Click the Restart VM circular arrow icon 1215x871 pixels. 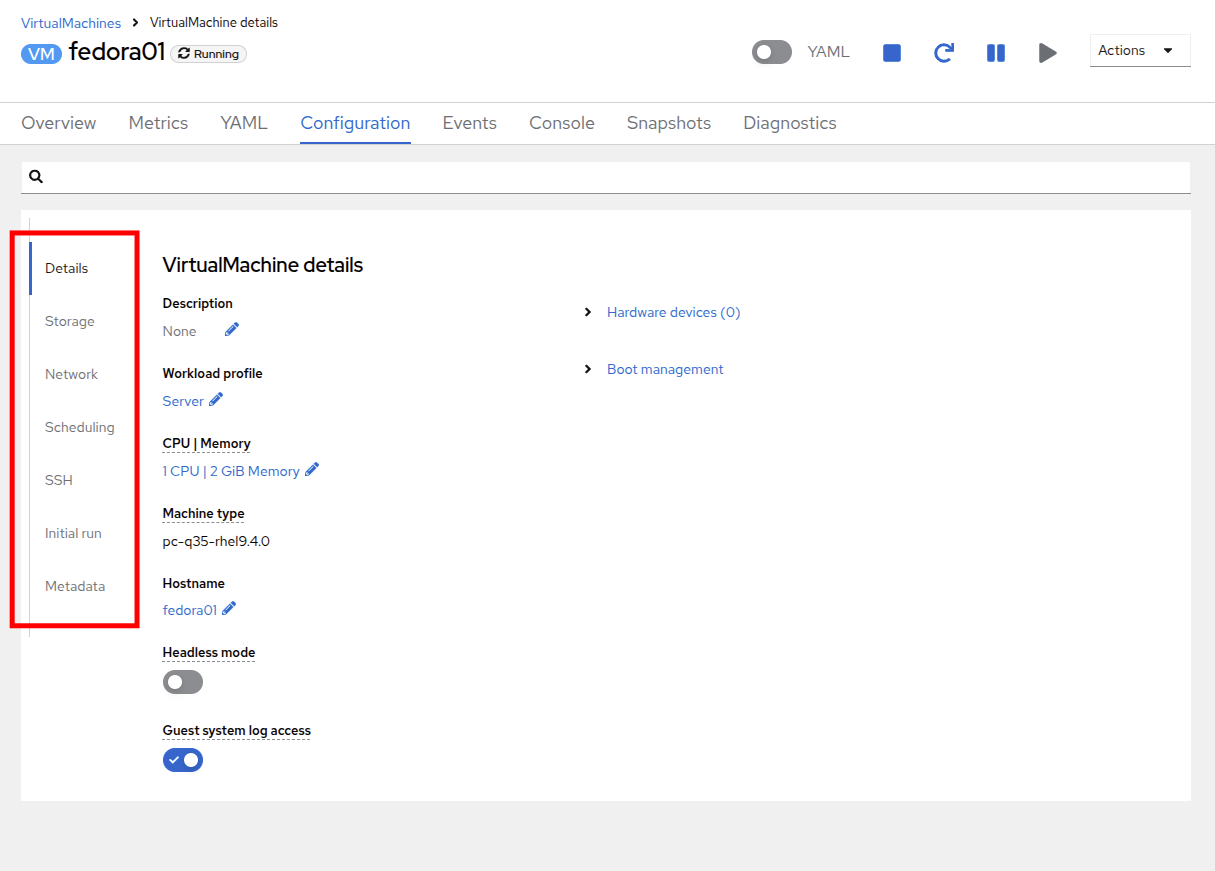943,53
